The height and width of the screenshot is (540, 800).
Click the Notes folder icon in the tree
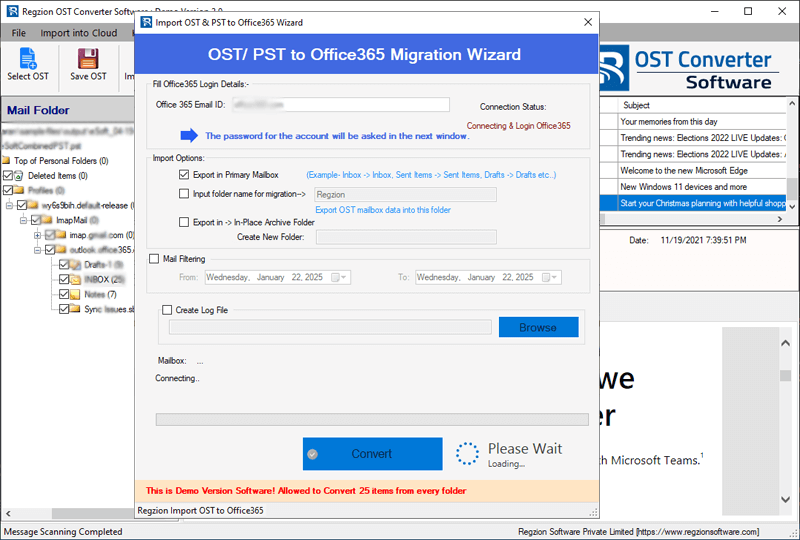coord(76,294)
